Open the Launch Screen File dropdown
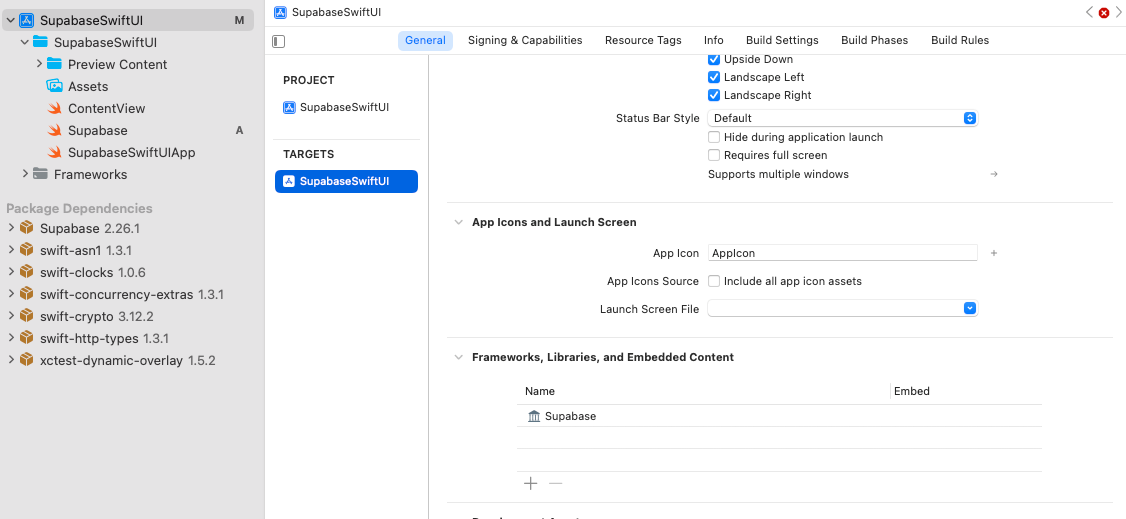 pyautogui.click(x=969, y=309)
